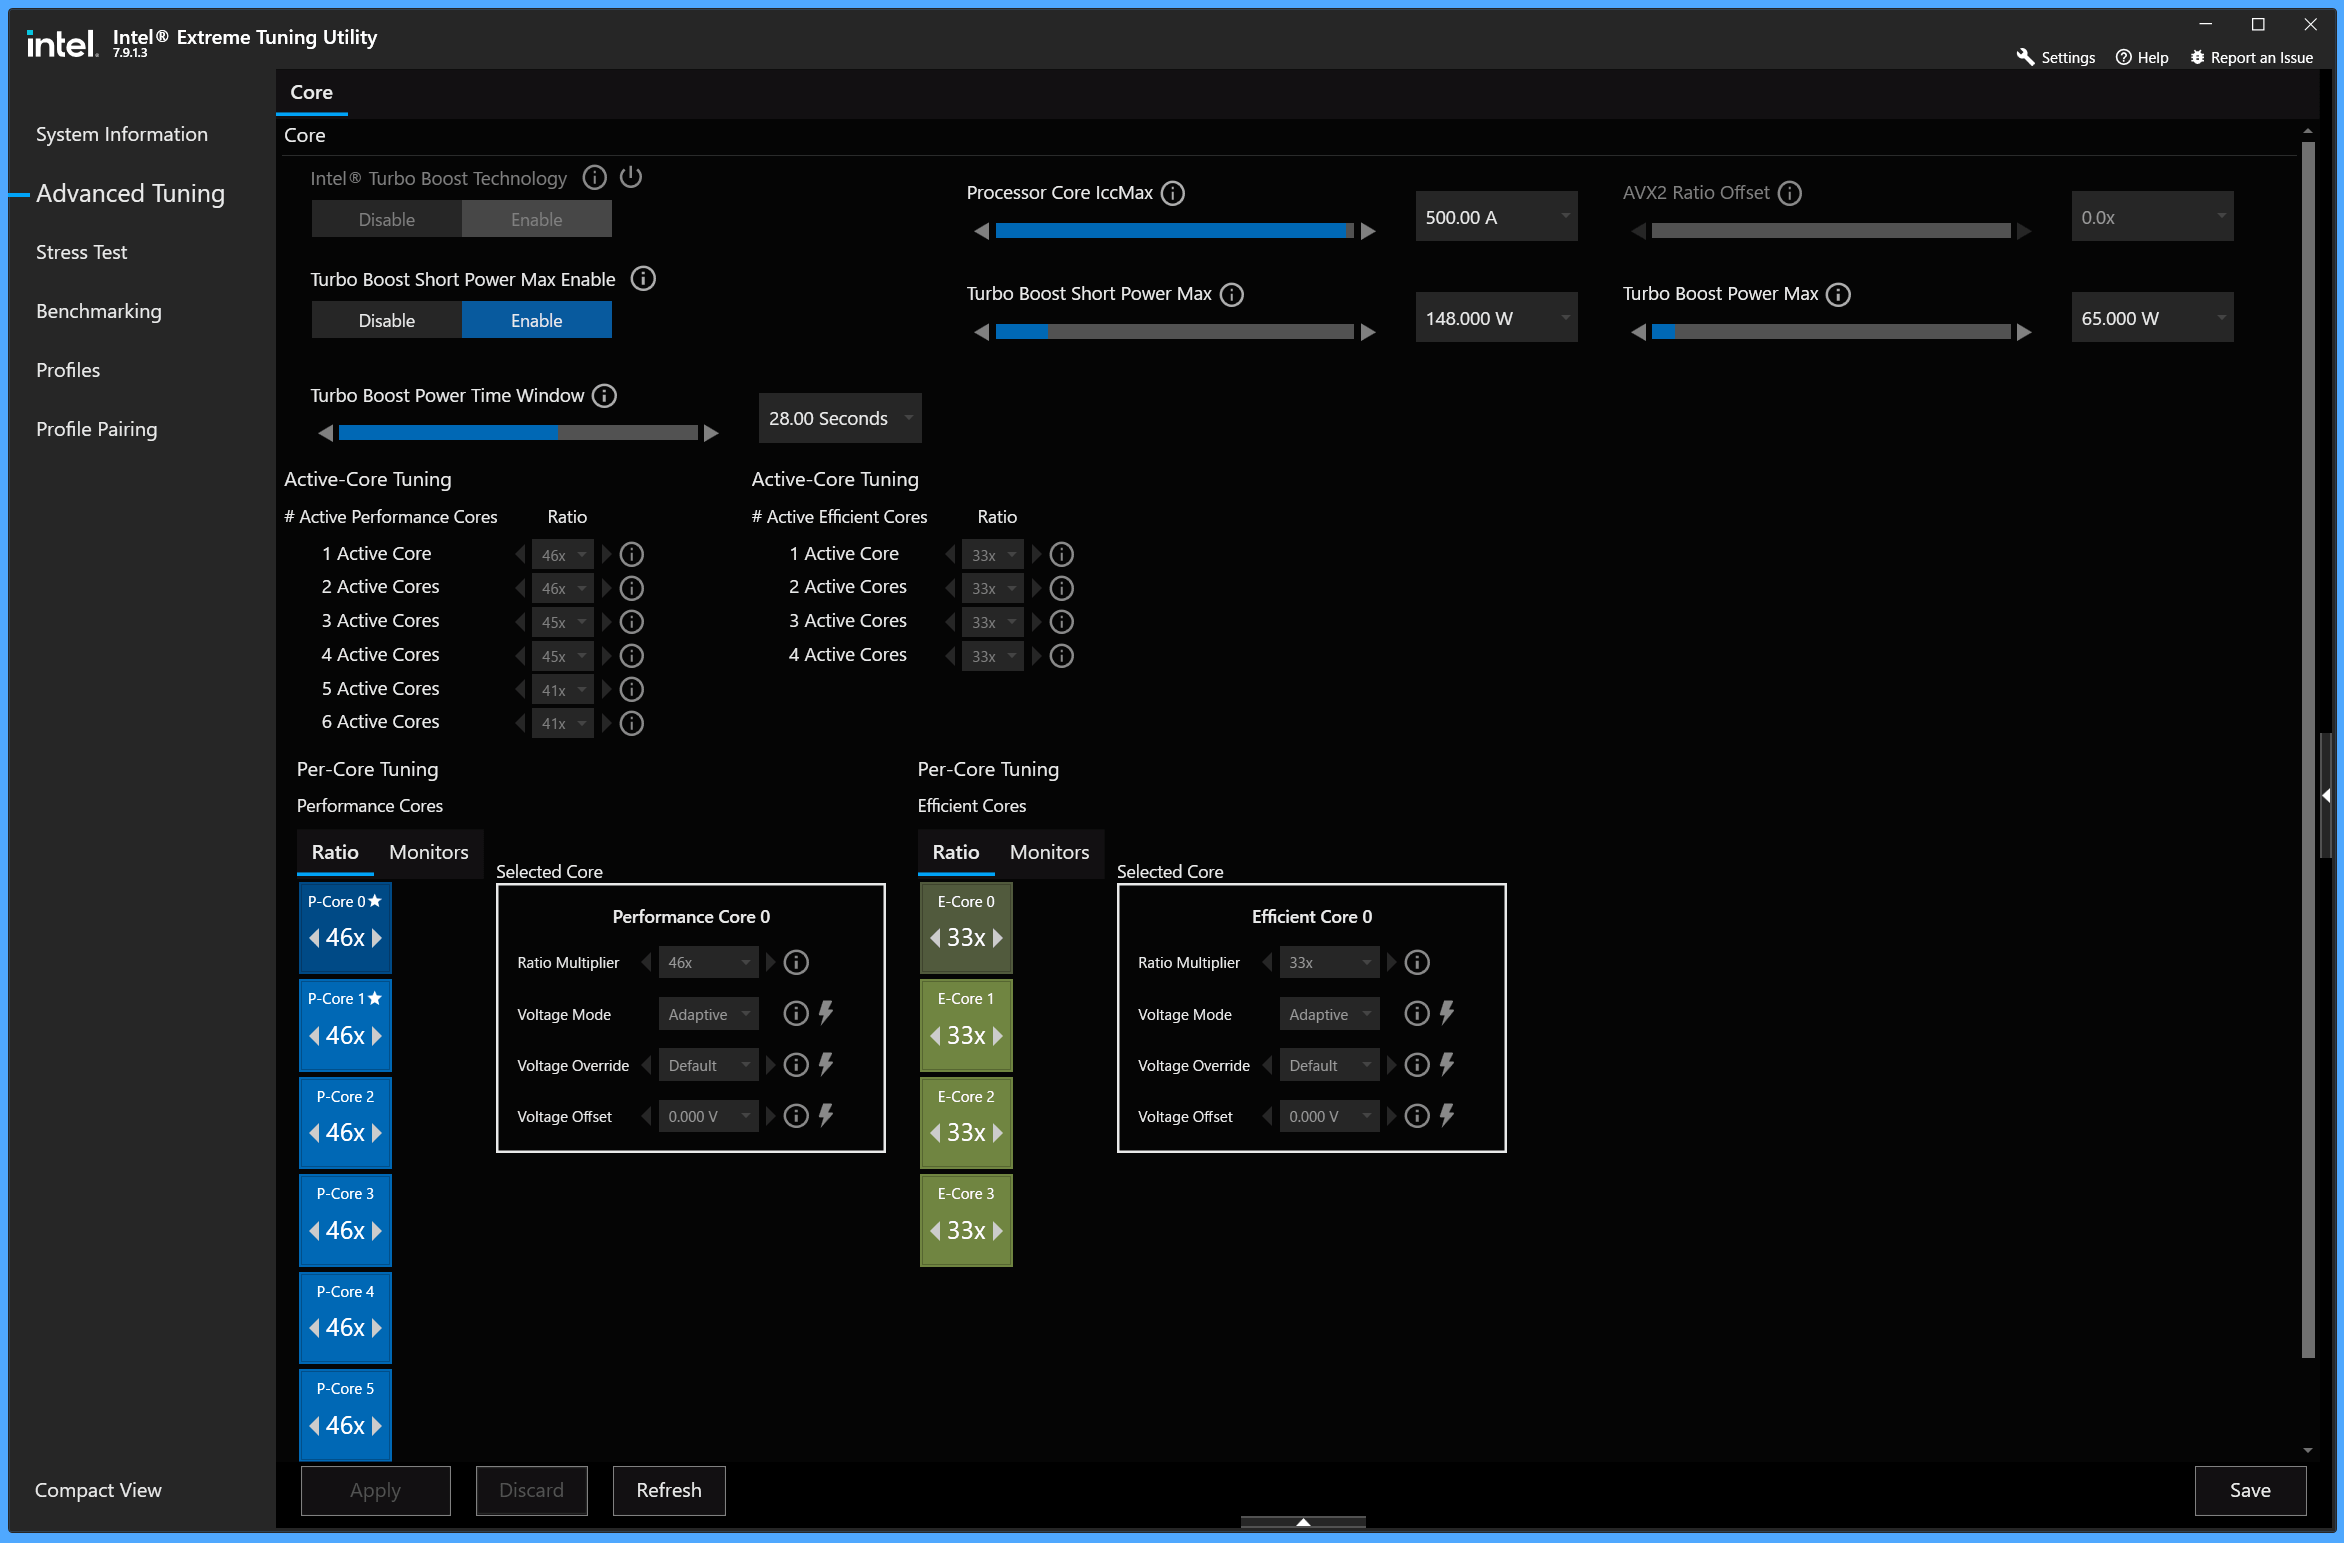This screenshot has height=1543, width=2344.
Task: Open Profiles section
Action: 68,370
